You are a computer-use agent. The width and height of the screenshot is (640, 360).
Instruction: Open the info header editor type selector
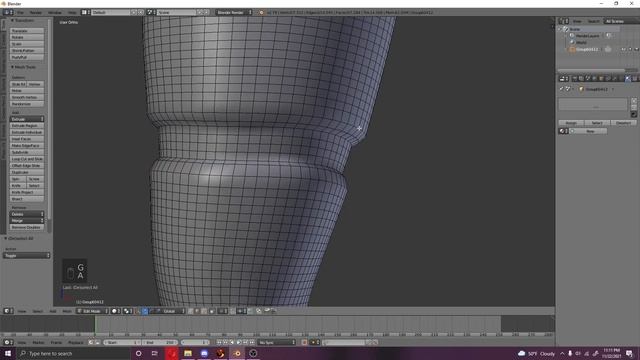(x=8, y=13)
